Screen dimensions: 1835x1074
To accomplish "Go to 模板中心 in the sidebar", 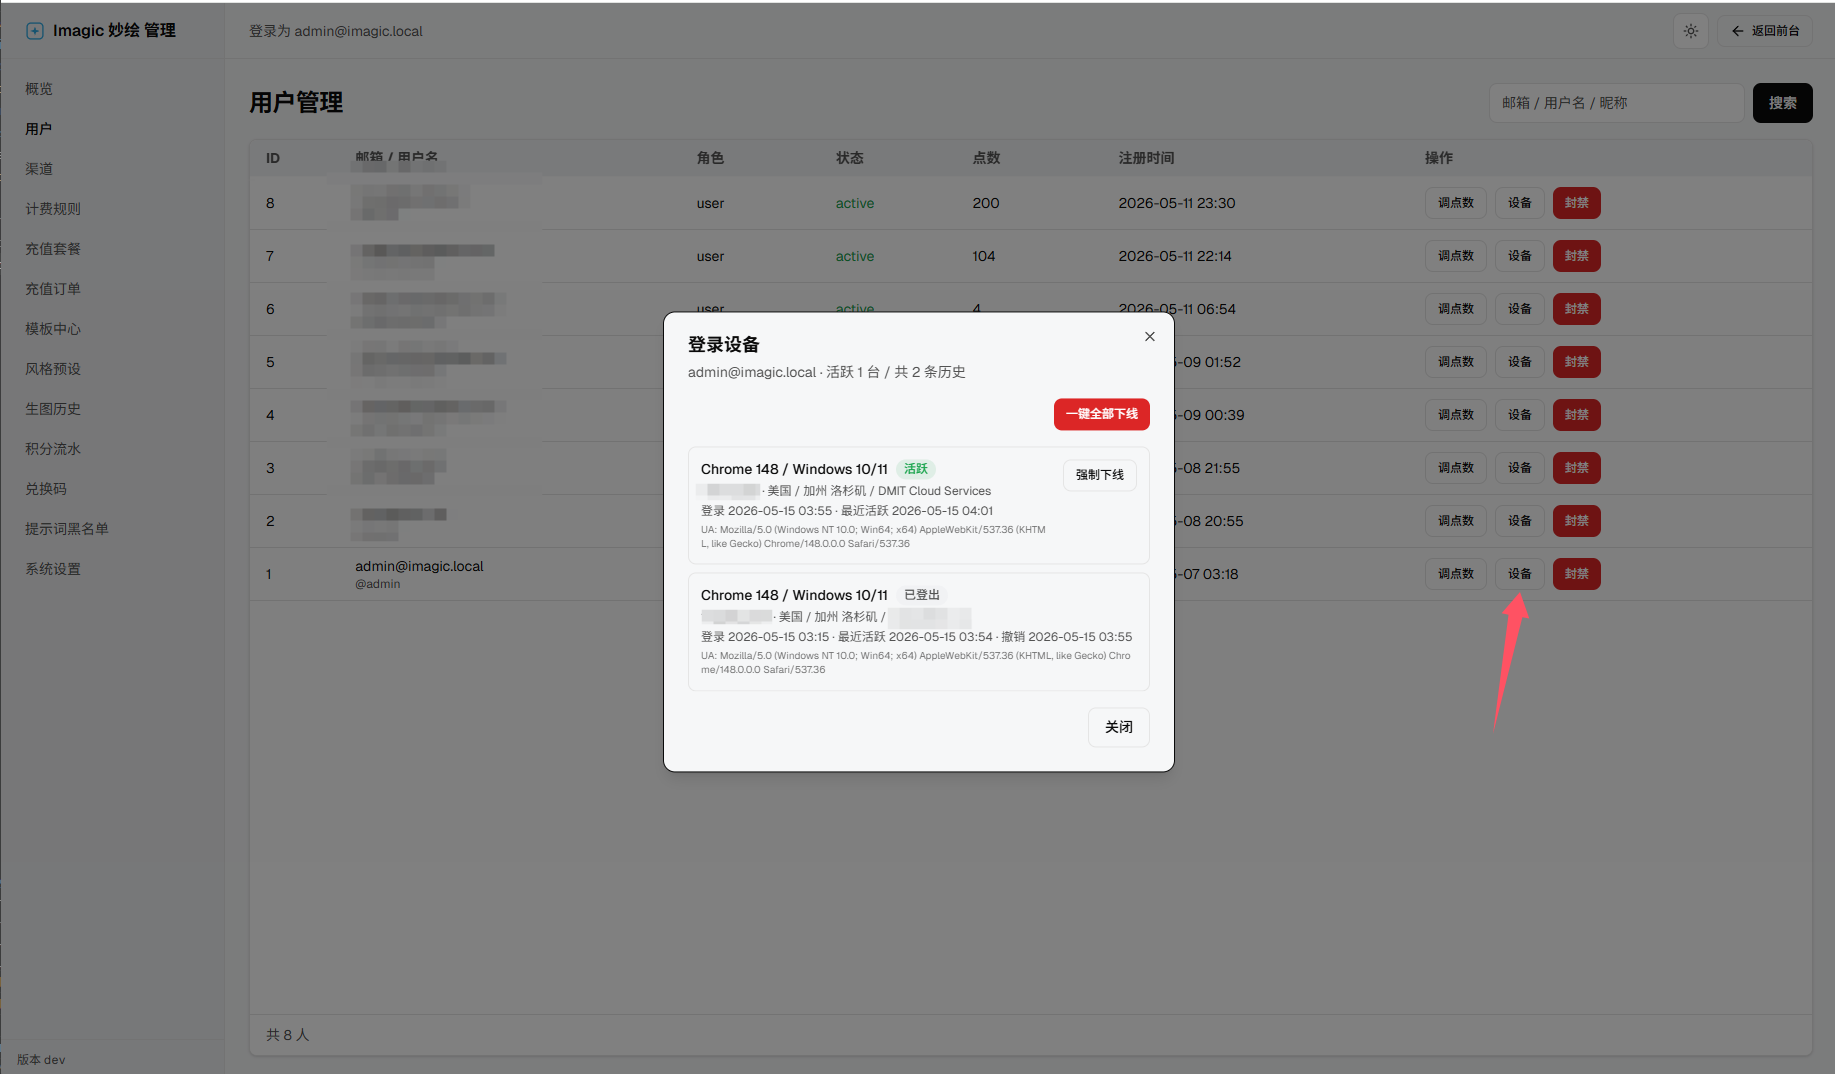I will point(53,329).
